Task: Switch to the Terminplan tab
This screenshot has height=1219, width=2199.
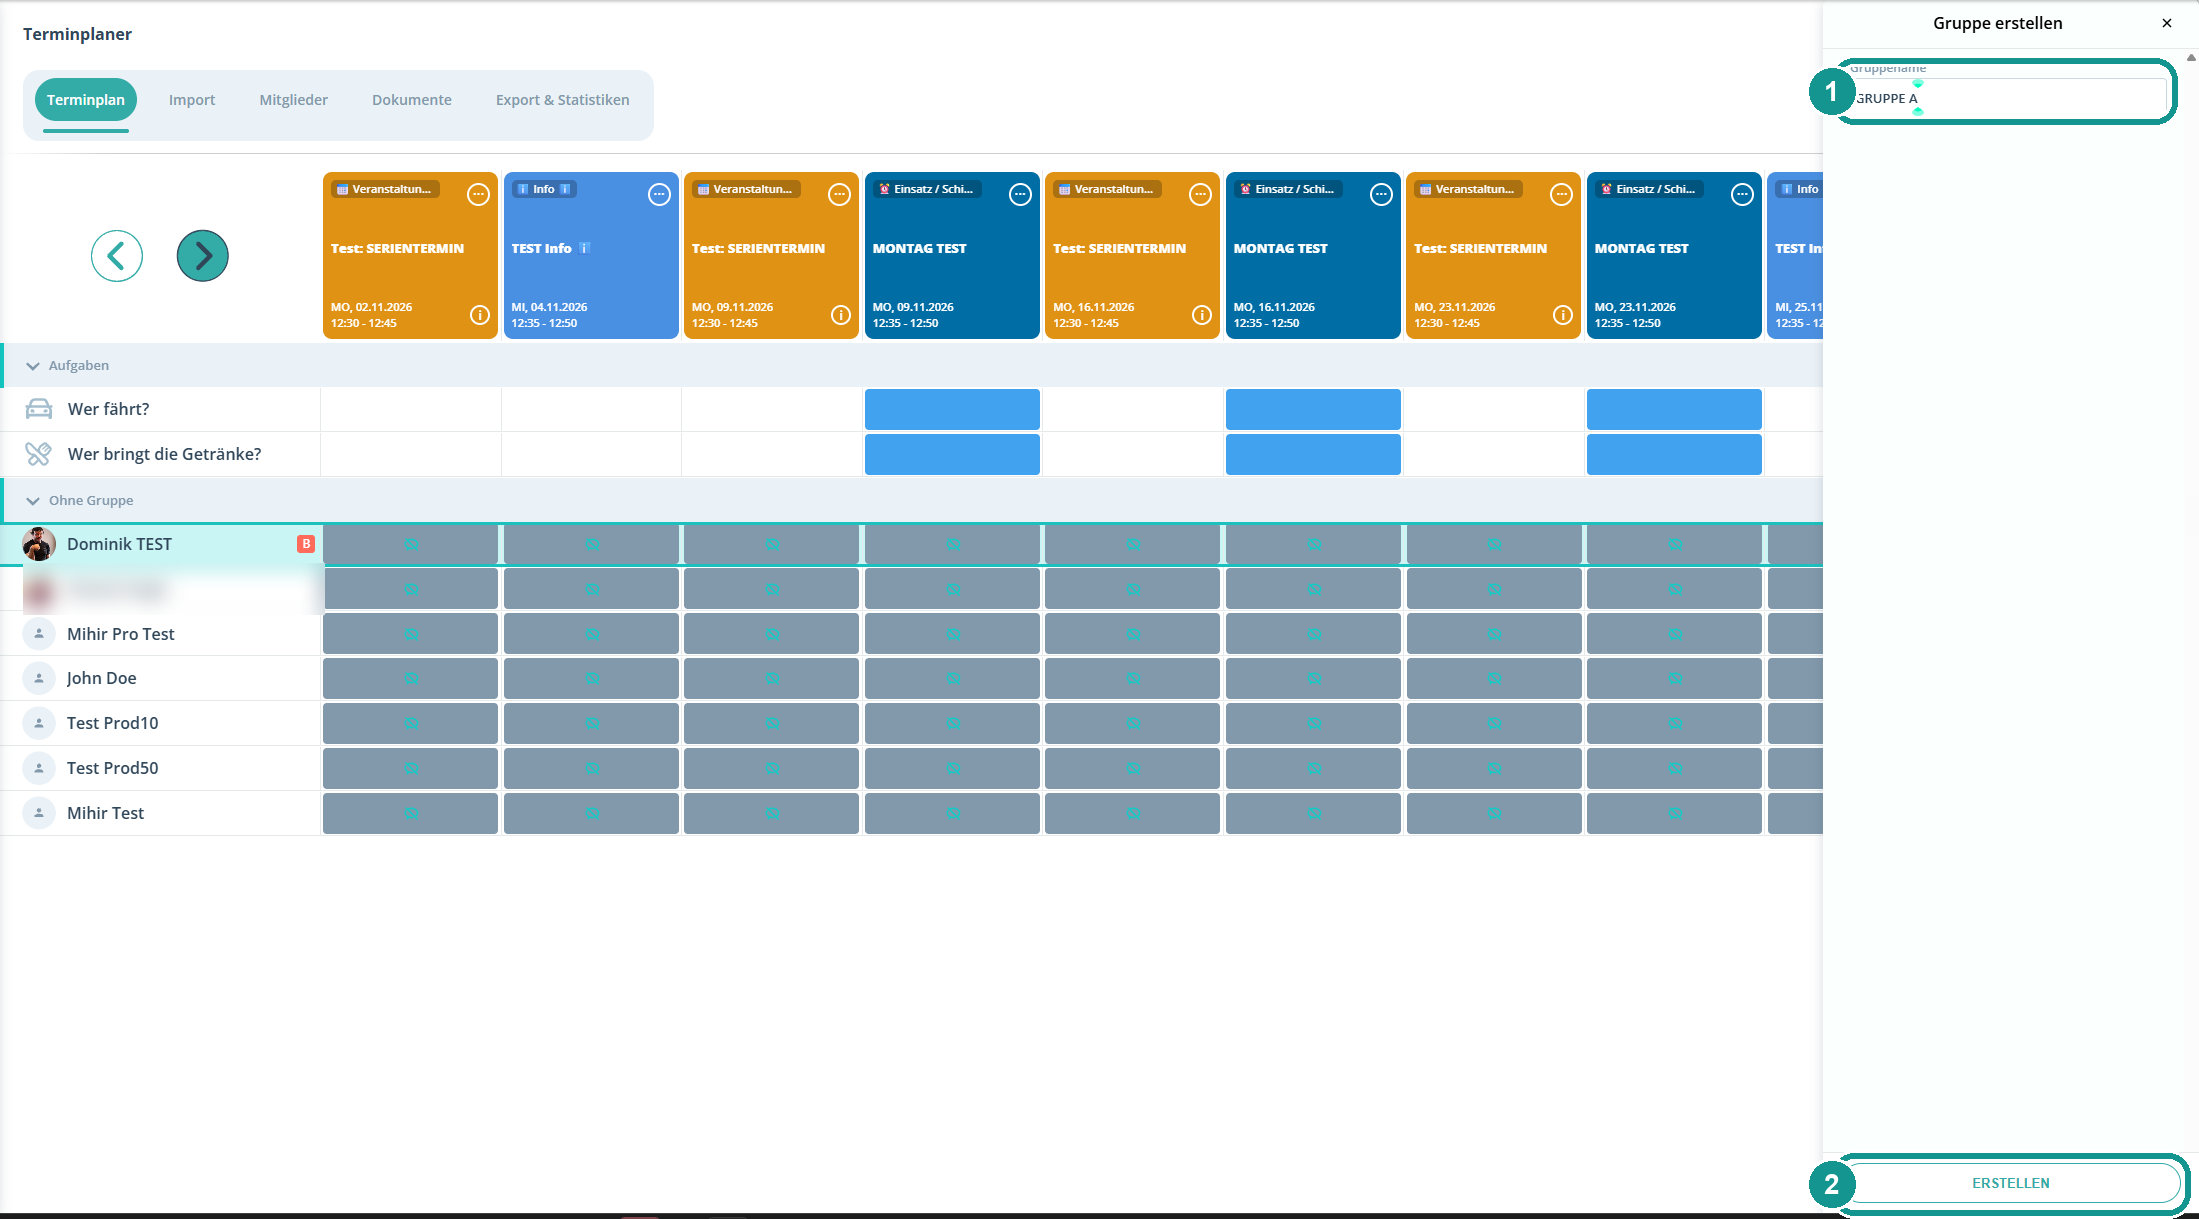Action: point(86,100)
